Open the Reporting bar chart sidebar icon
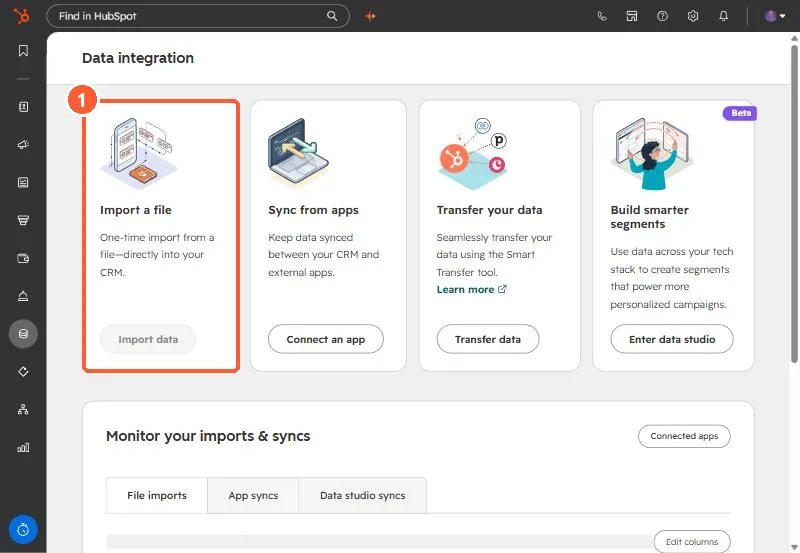 23,447
